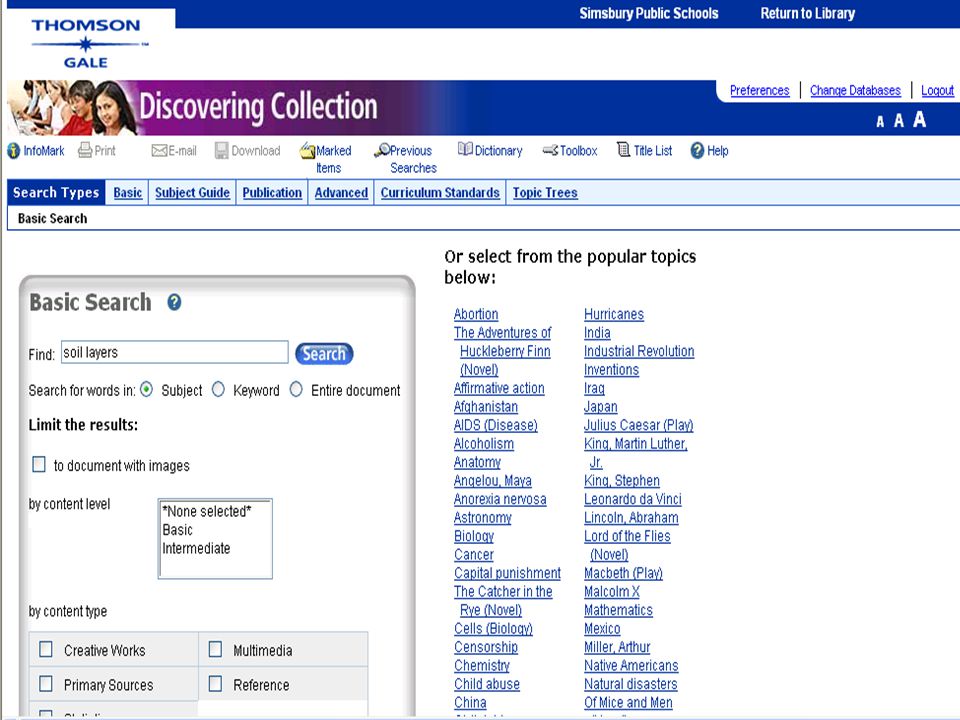Open the Afghanistan topic link
Image resolution: width=960 pixels, height=720 pixels.
(x=486, y=407)
